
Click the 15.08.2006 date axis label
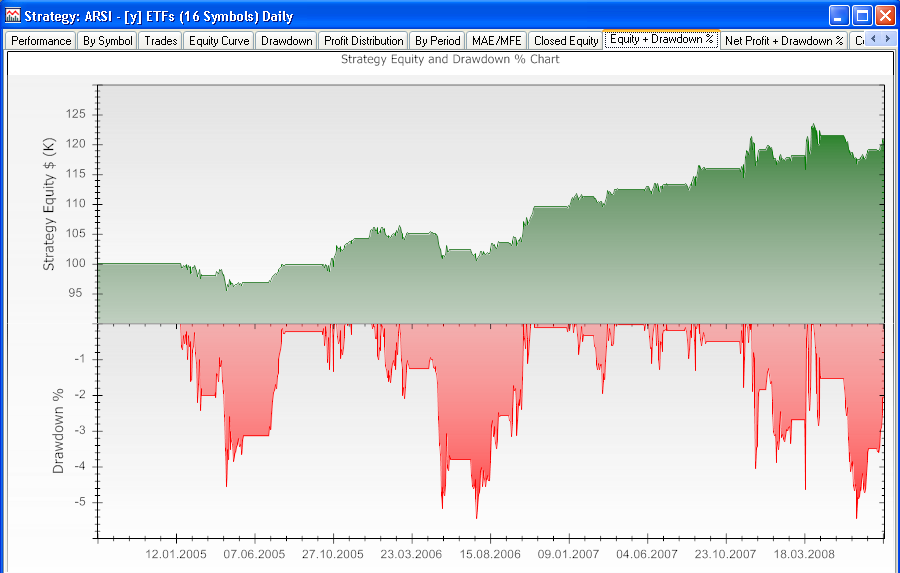(492, 554)
